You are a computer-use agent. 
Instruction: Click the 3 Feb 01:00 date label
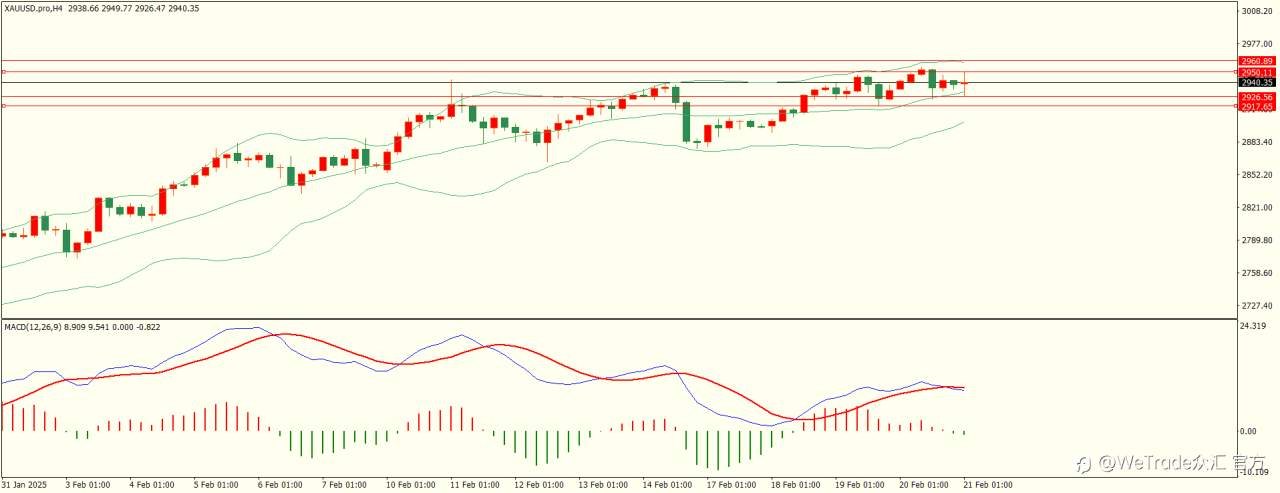pyautogui.click(x=88, y=485)
